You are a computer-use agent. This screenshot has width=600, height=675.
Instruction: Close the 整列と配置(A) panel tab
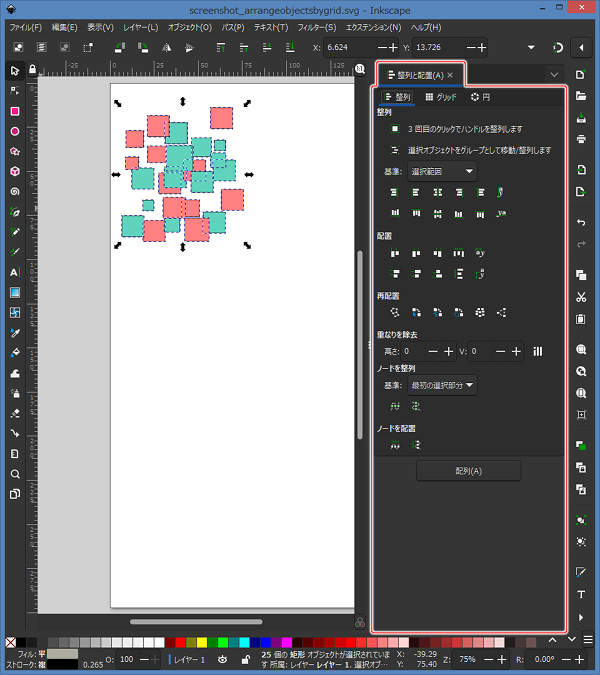click(450, 75)
